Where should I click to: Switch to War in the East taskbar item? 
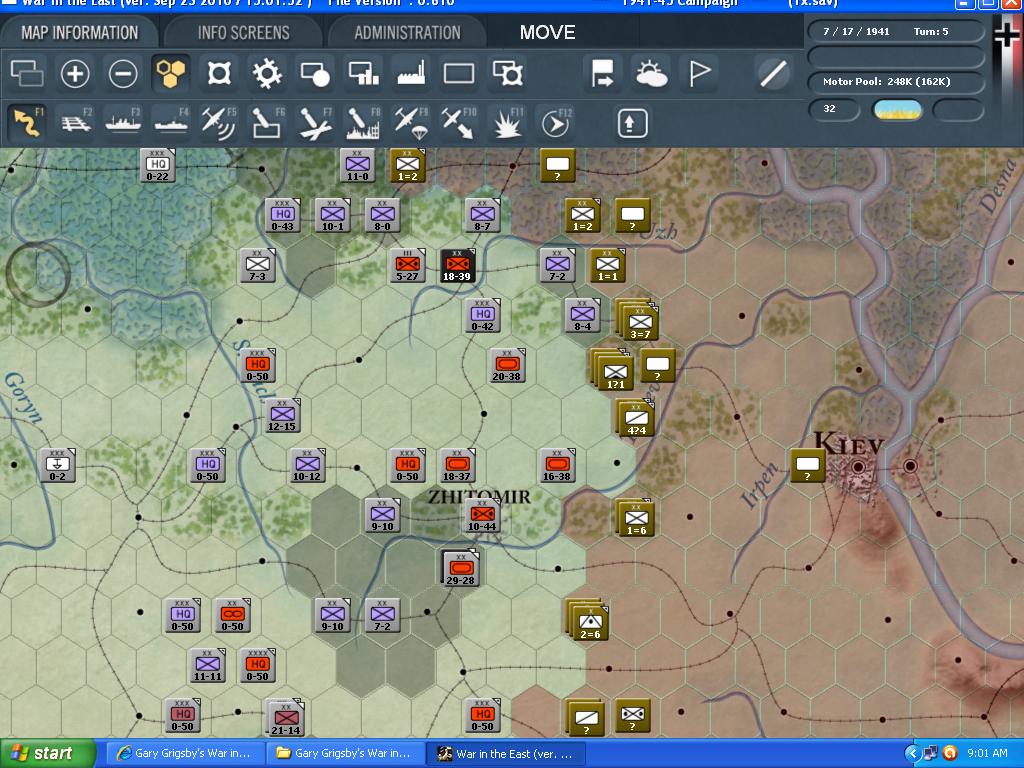(505, 753)
